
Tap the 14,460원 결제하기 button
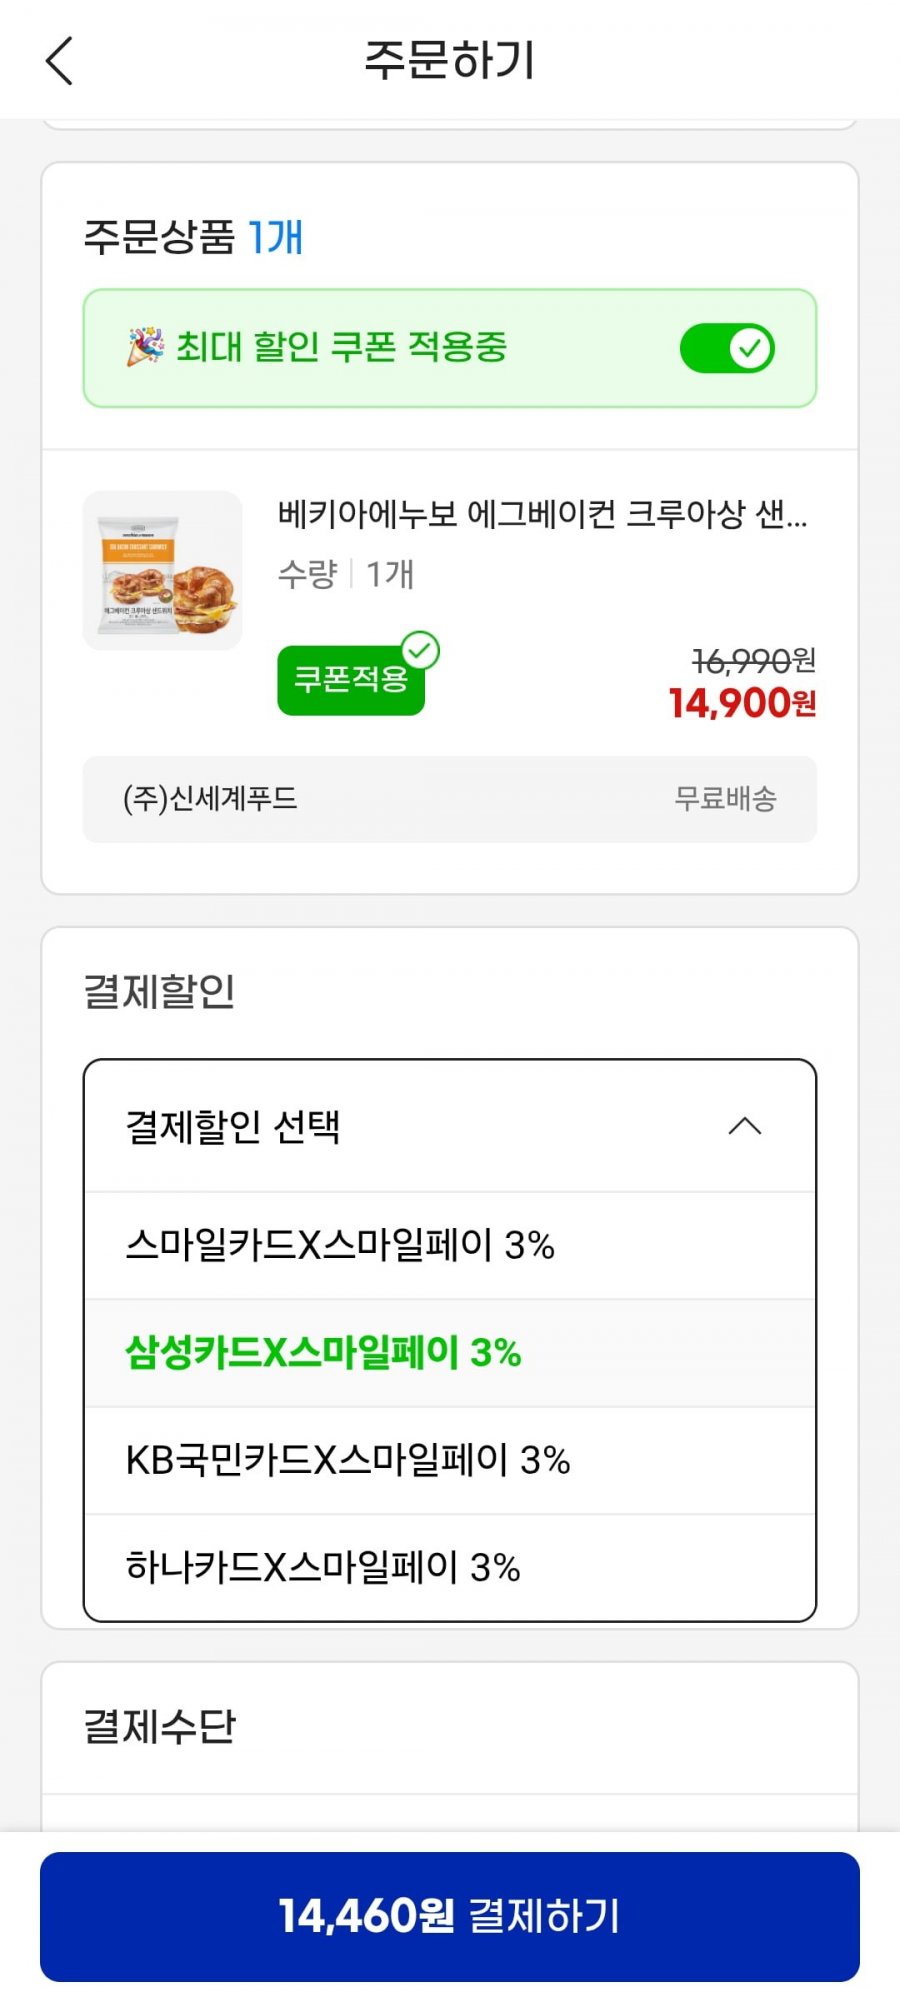(x=450, y=1917)
